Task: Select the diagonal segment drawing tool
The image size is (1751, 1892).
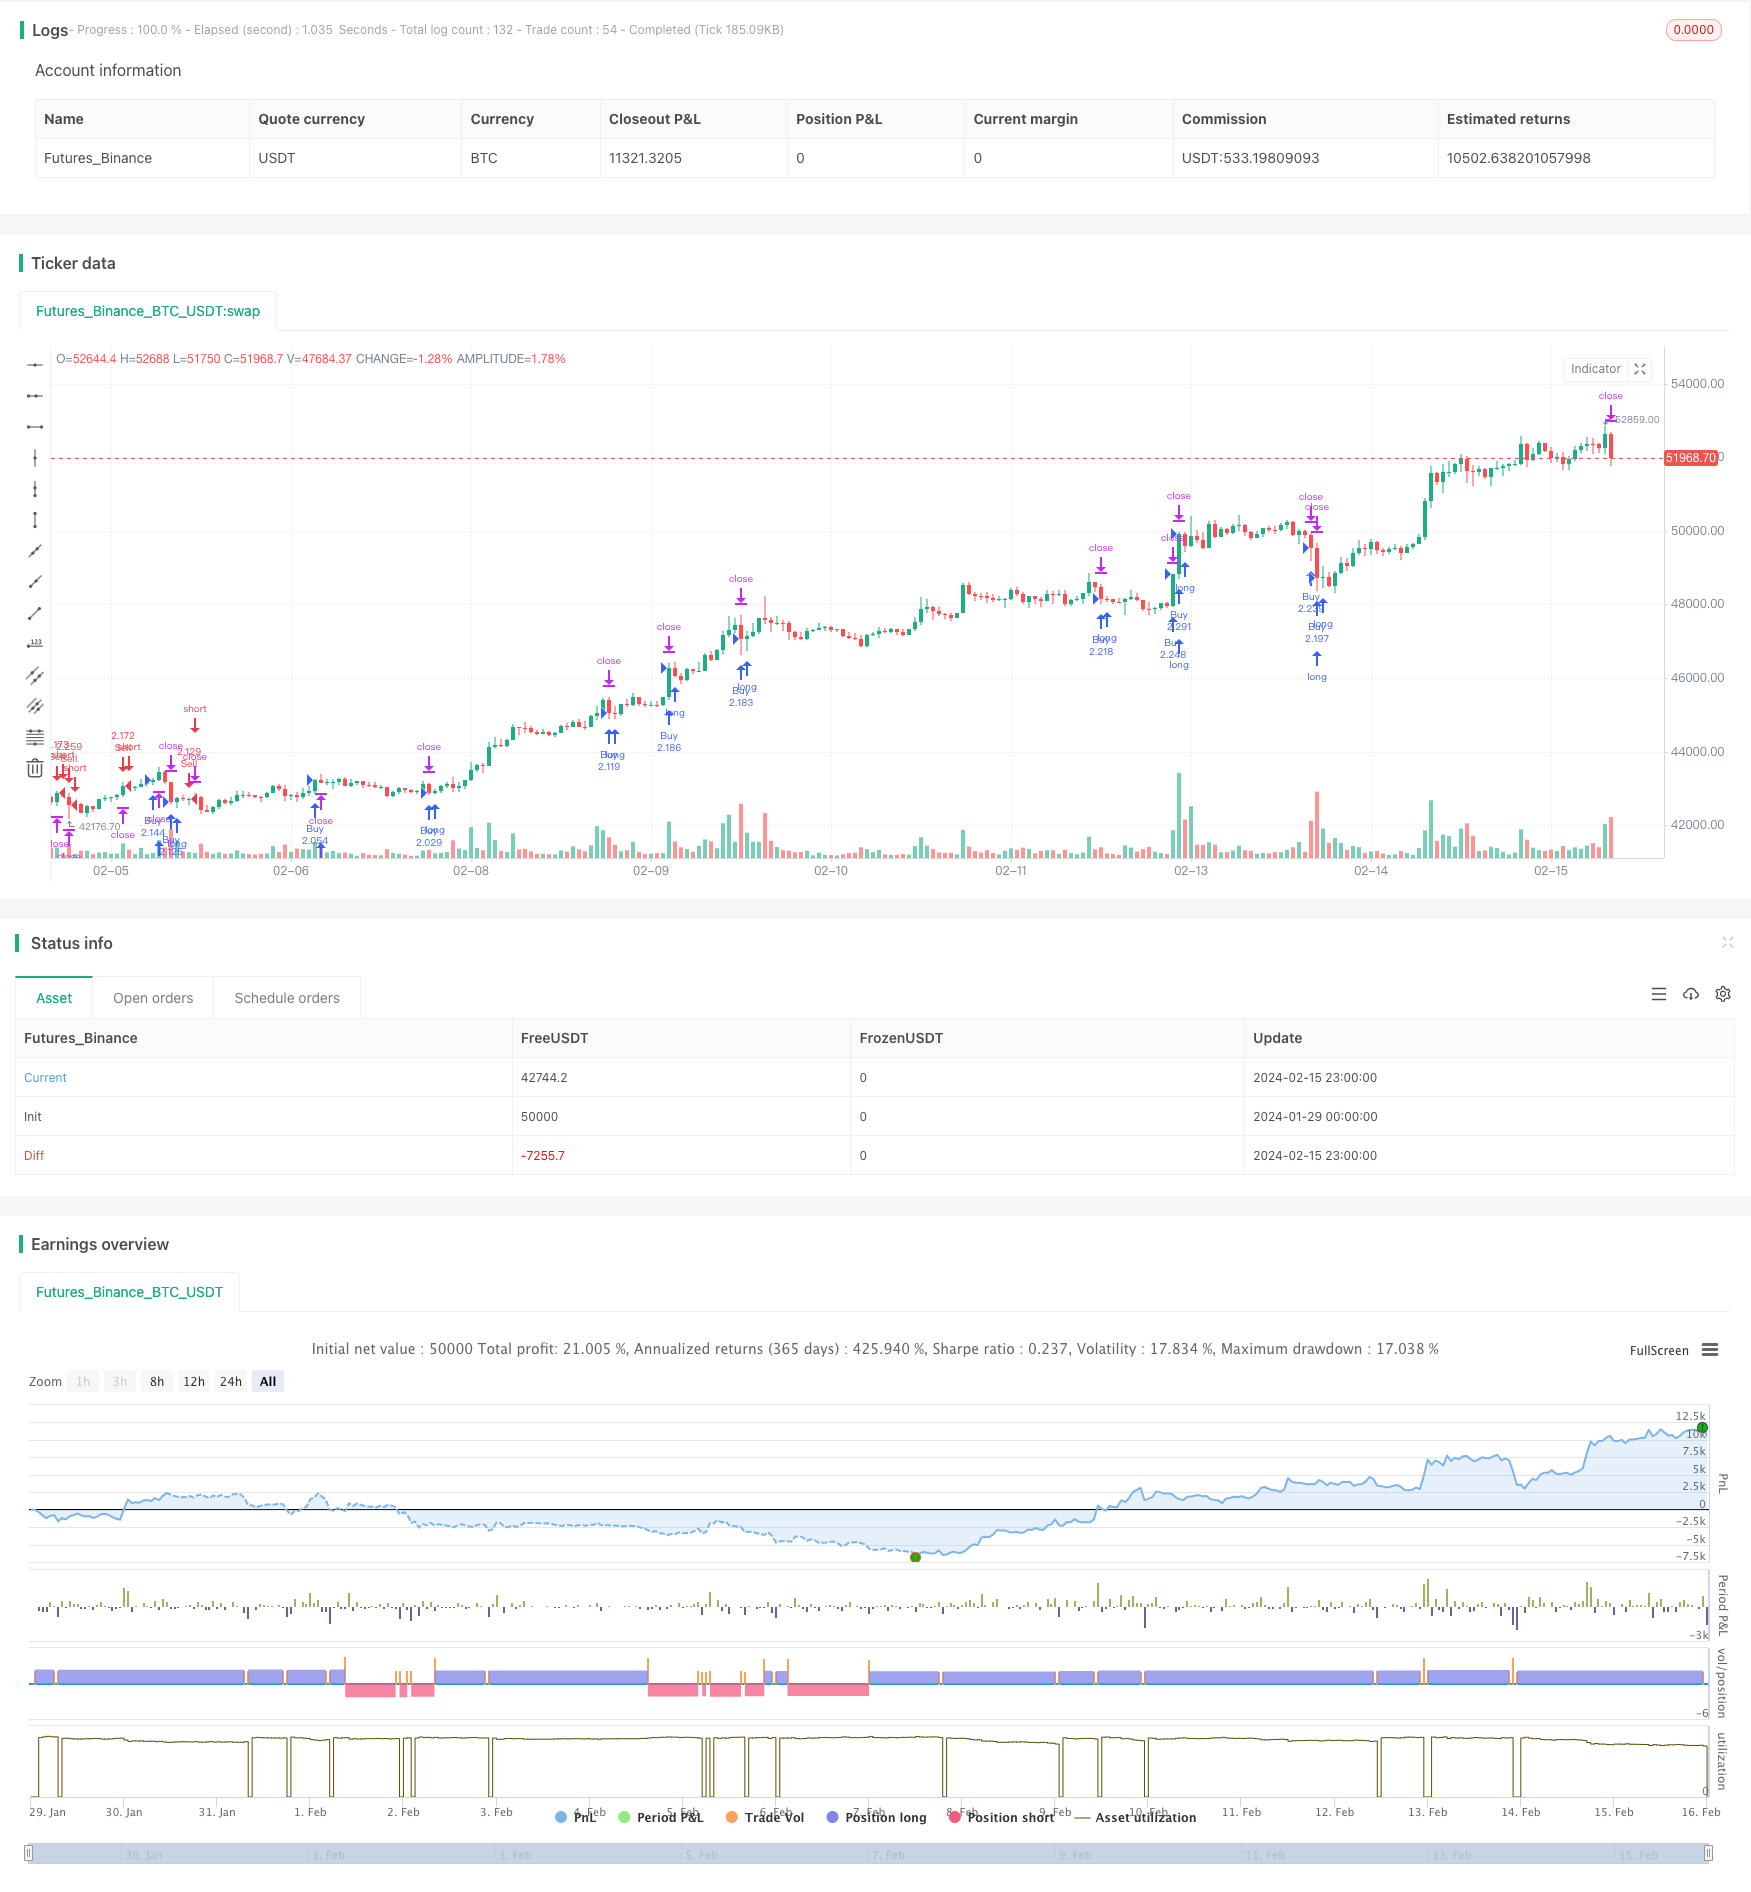Action: tap(35, 613)
